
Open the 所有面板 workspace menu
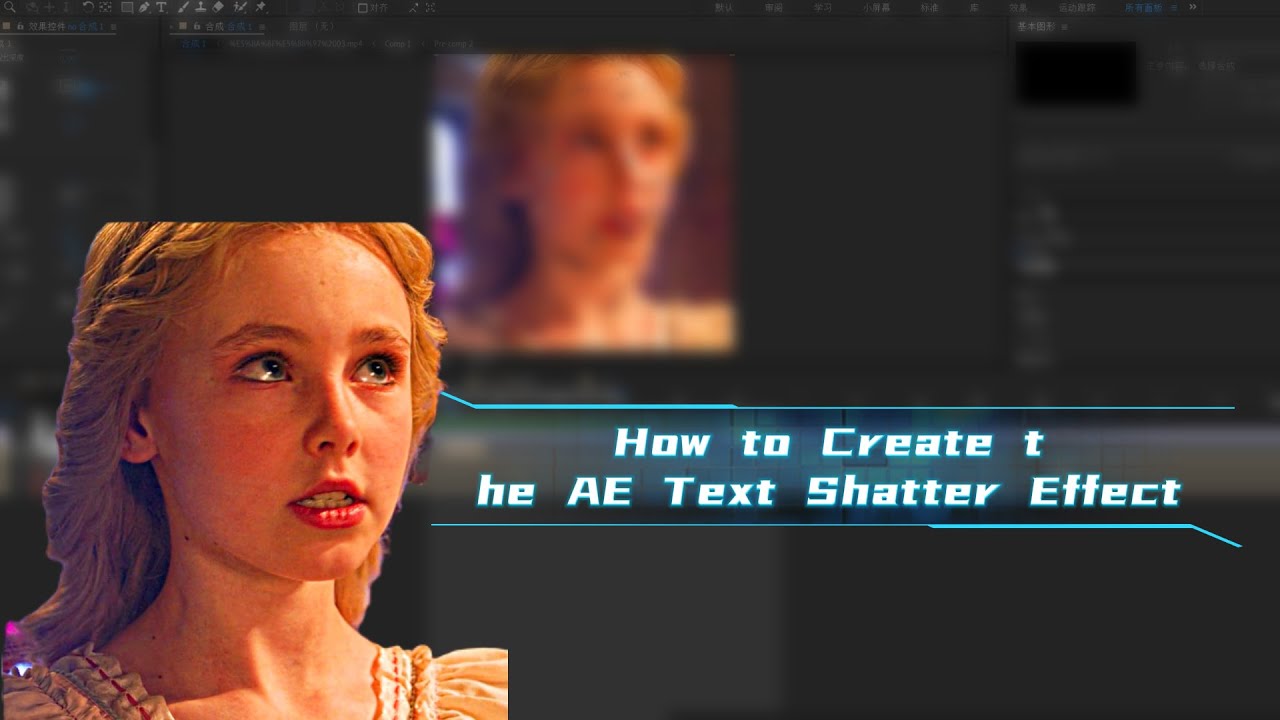point(1173,8)
